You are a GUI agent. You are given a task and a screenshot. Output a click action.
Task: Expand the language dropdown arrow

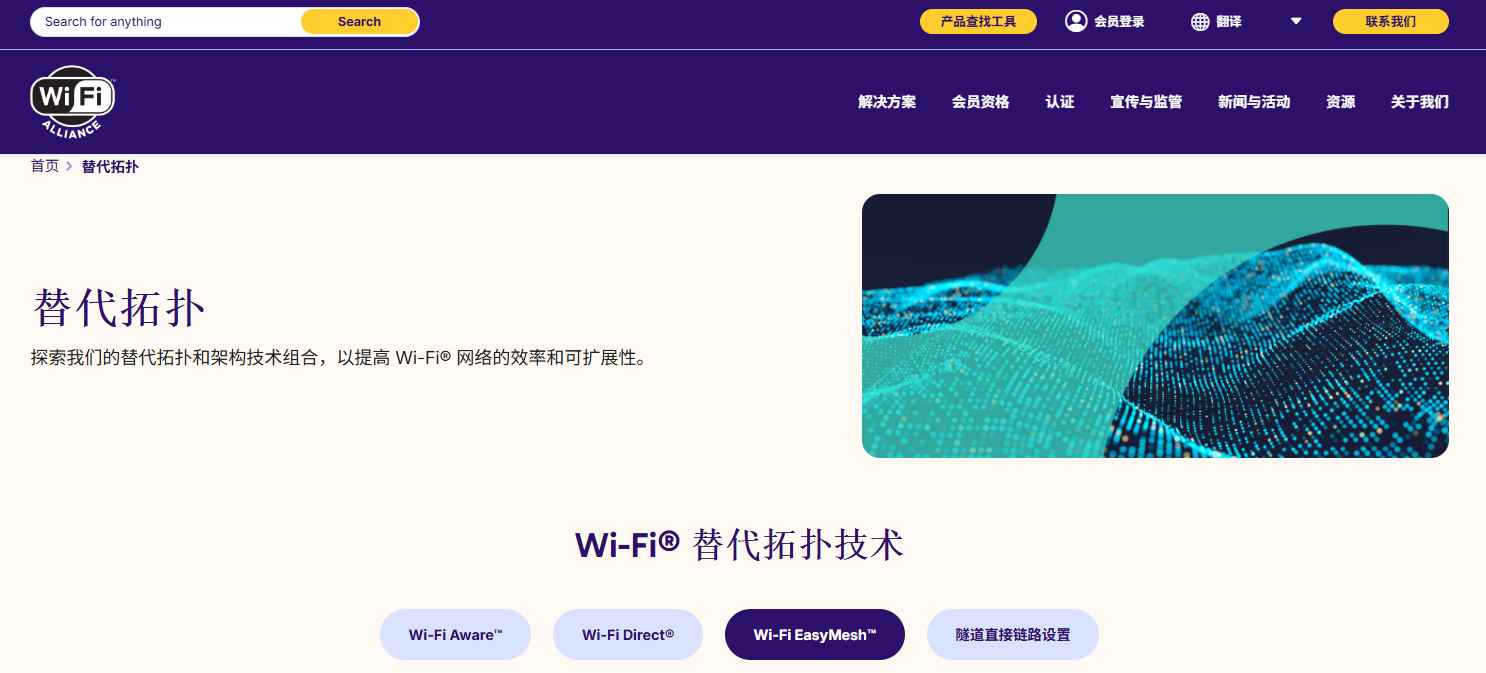(x=1296, y=21)
